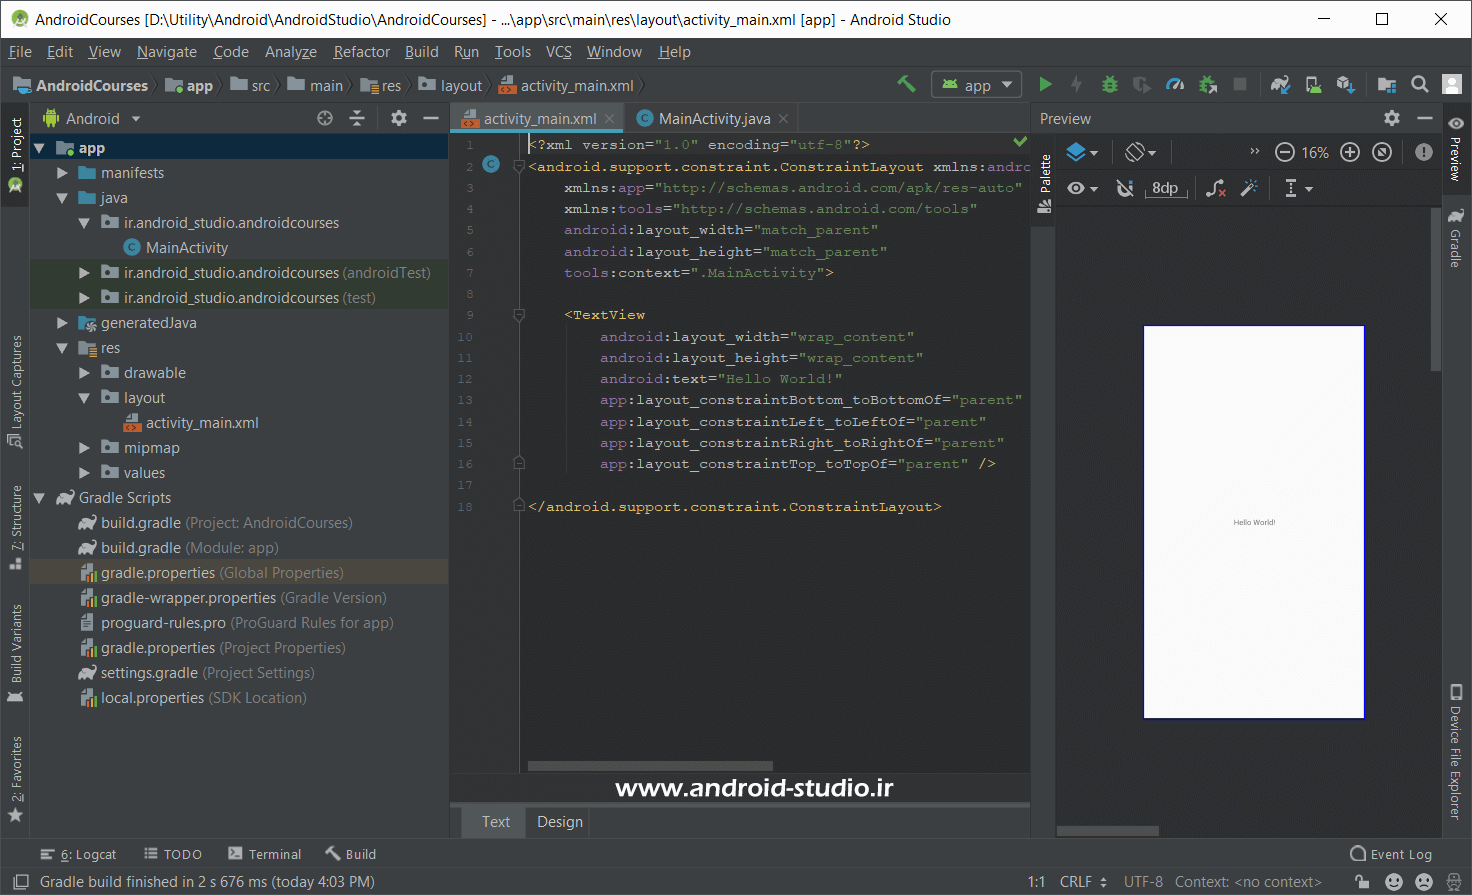
Task: Open the VCS menu
Action: 558,52
